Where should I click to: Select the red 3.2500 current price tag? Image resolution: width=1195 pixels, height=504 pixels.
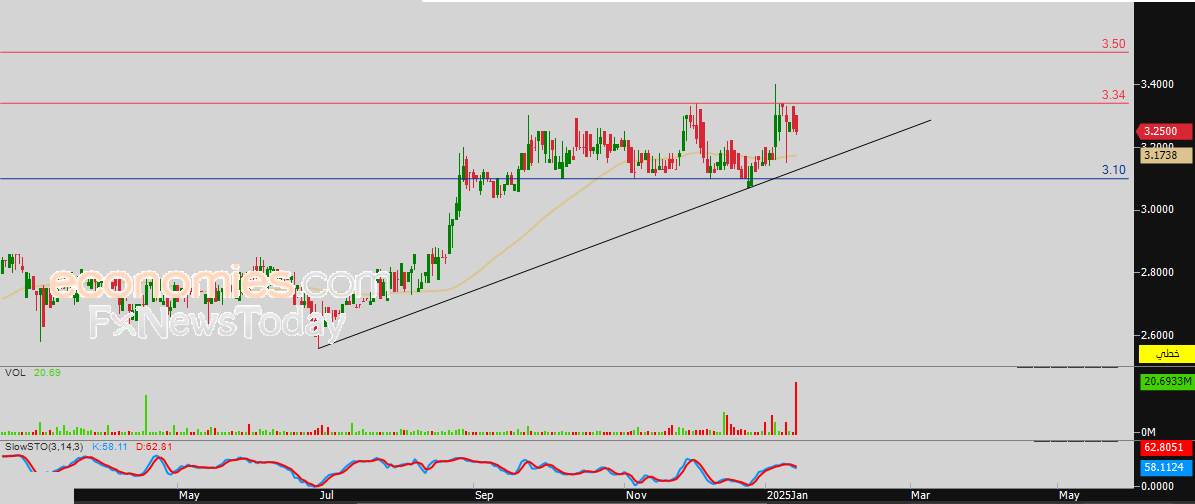(1163, 131)
